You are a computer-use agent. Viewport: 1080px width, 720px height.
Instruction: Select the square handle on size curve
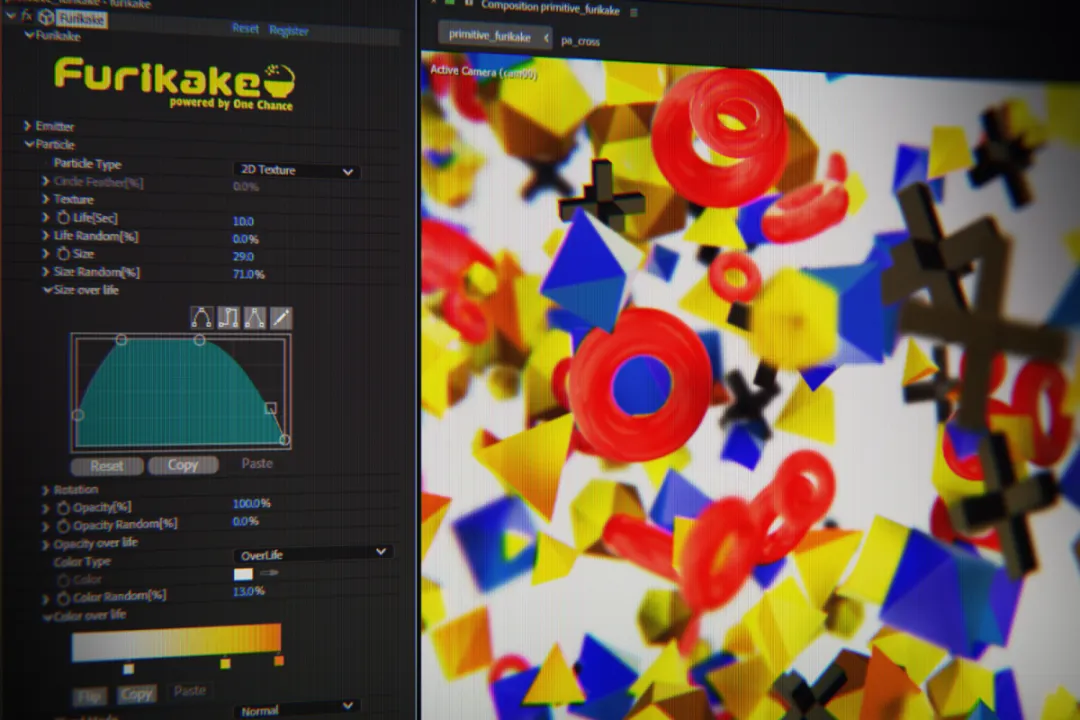271,408
